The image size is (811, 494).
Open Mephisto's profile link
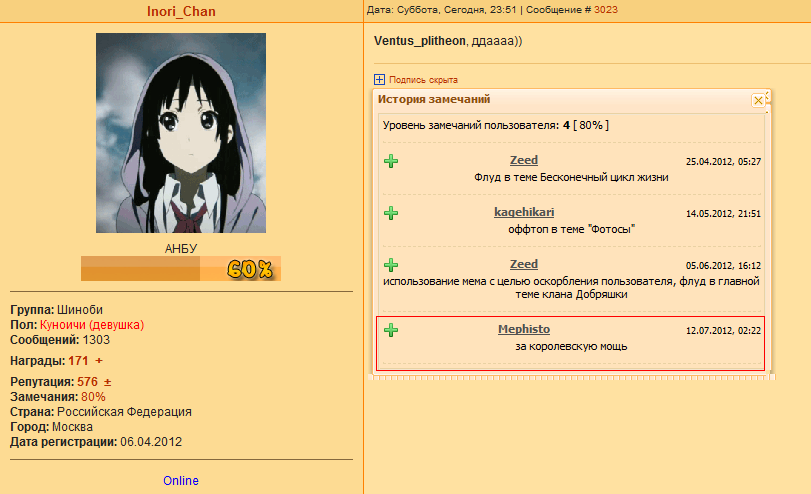523,329
